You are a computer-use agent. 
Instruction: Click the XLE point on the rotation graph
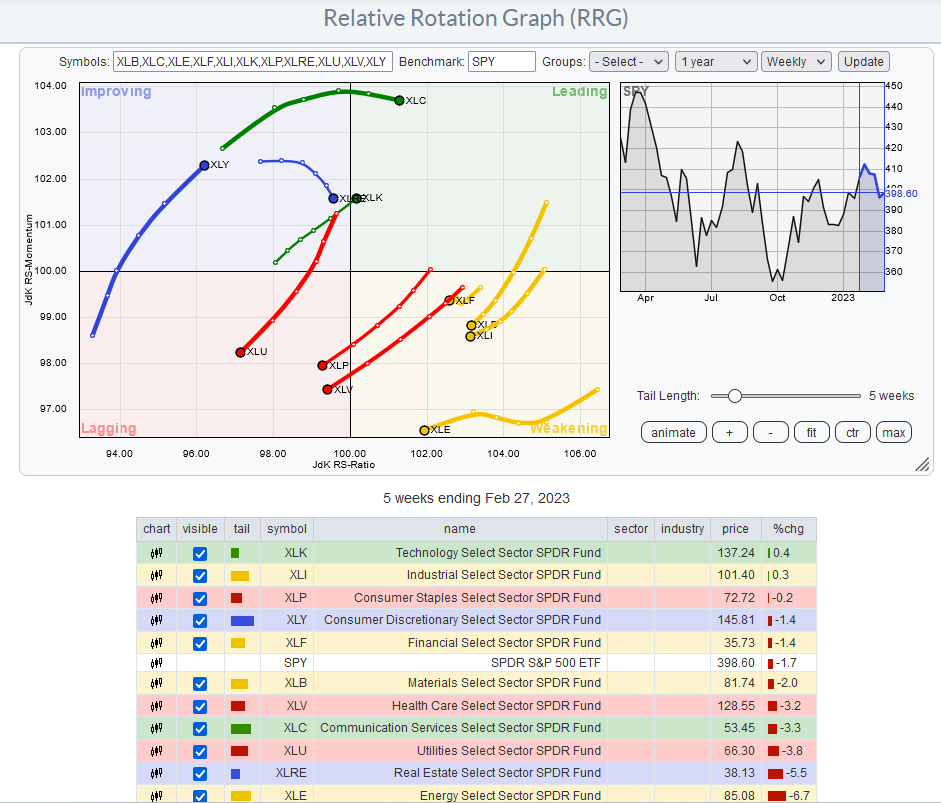point(424,430)
